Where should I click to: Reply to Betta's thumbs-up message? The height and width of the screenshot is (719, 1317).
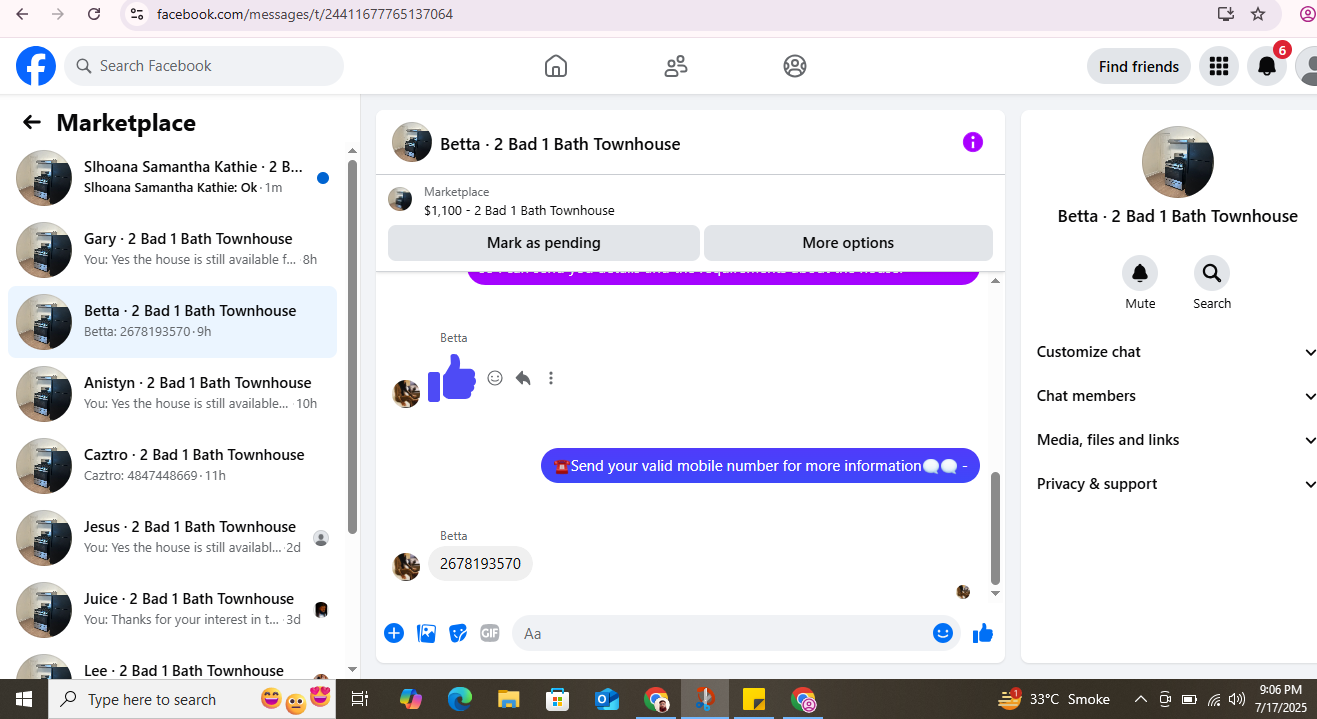click(523, 378)
